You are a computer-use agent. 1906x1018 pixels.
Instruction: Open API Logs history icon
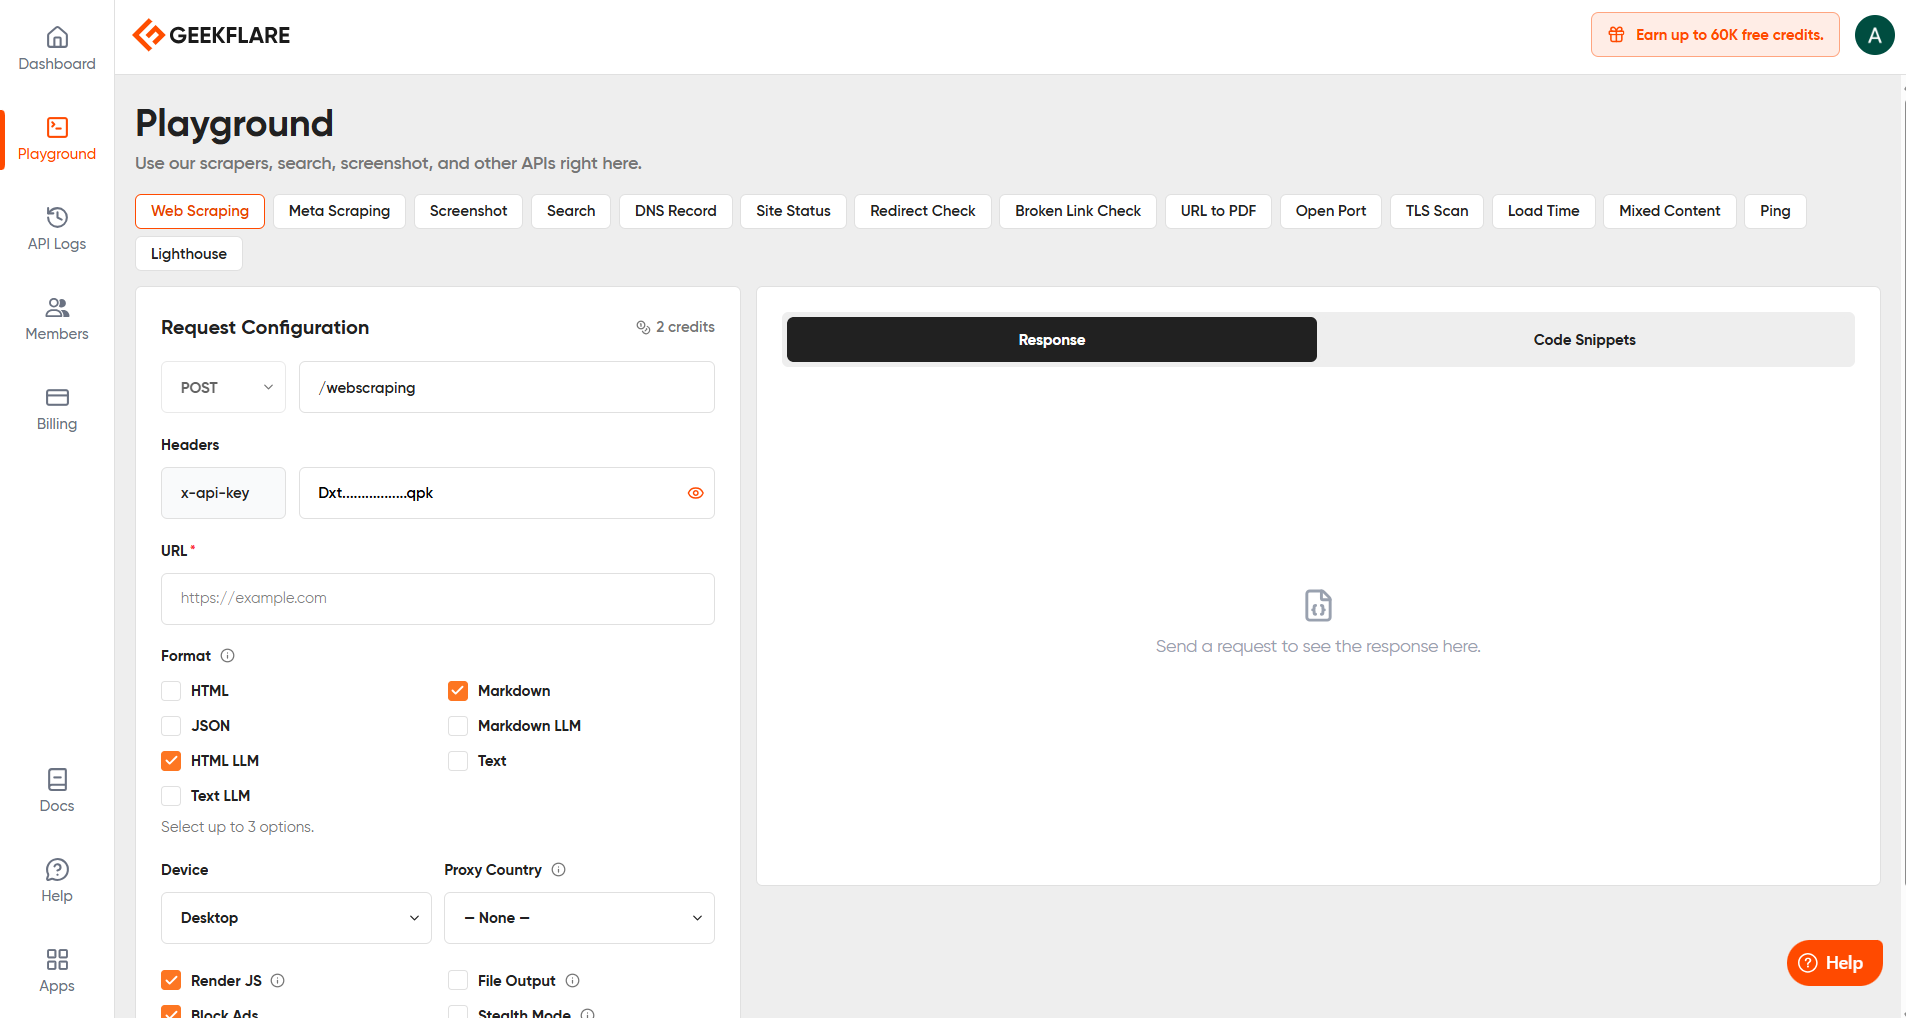57,217
